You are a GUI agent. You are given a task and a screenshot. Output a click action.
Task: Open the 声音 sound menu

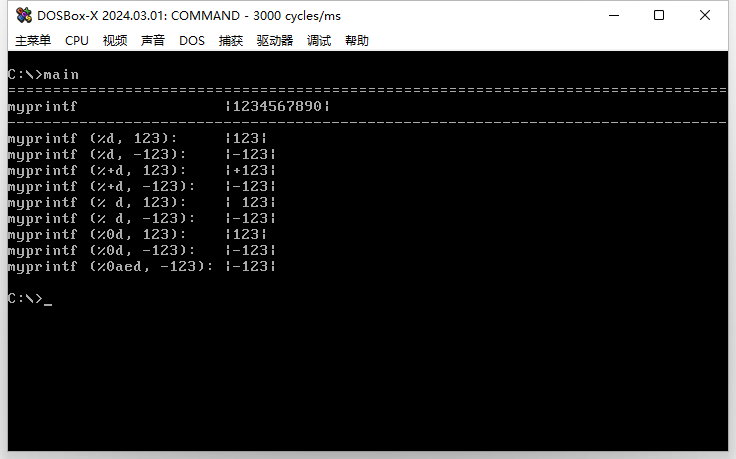tap(153, 41)
